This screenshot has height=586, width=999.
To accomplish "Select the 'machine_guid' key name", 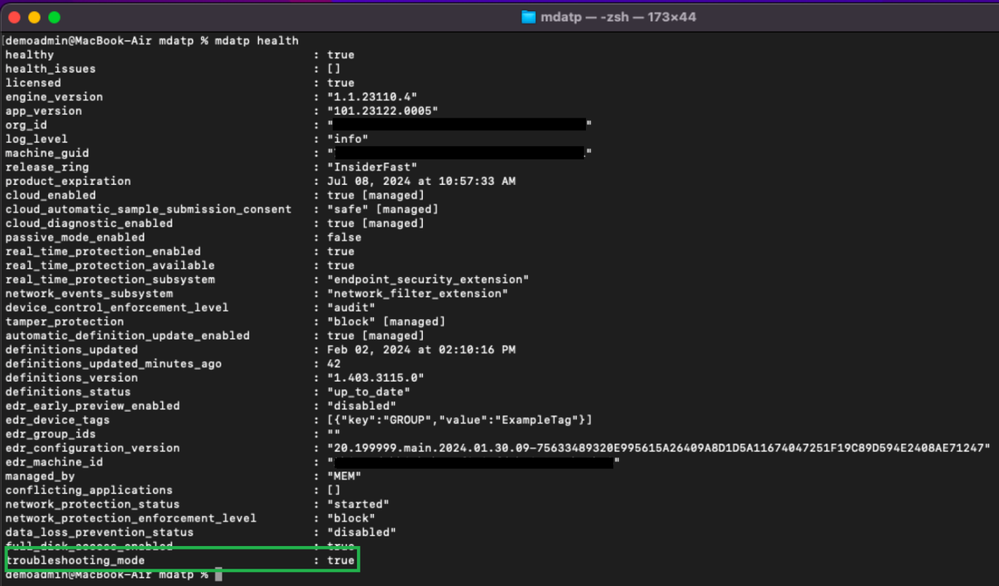I will (47, 153).
